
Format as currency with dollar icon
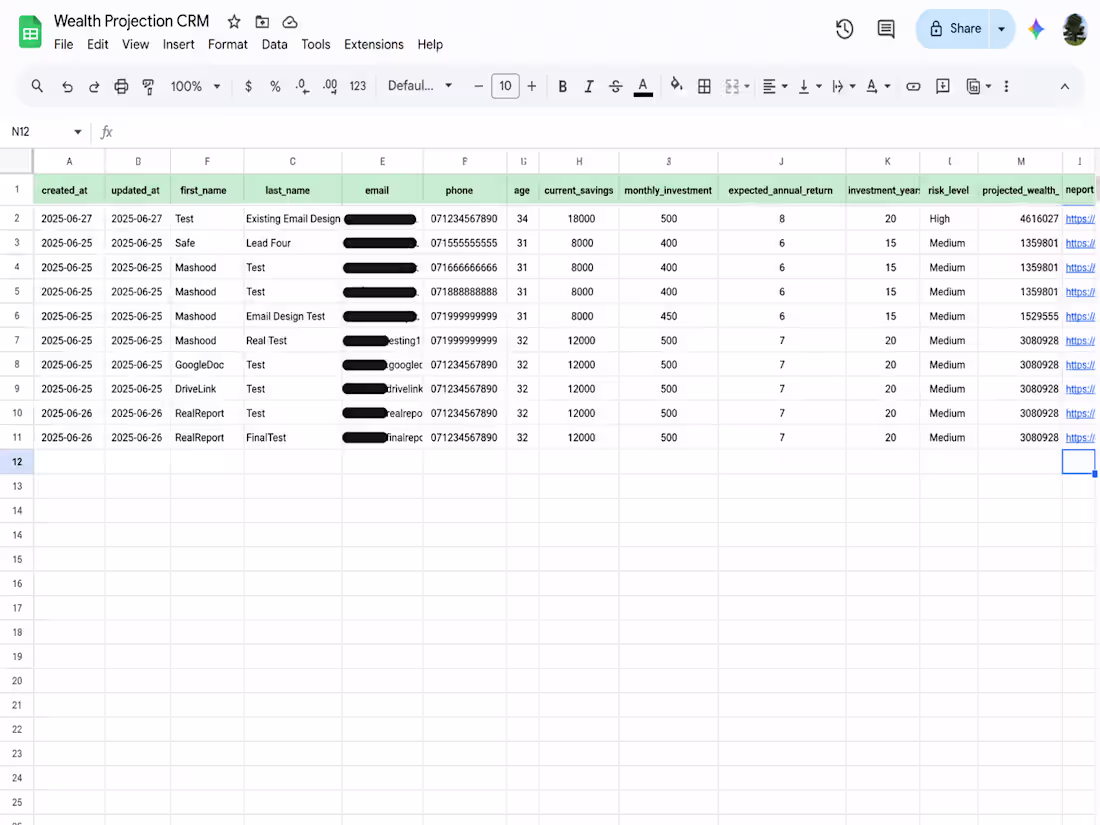point(248,86)
